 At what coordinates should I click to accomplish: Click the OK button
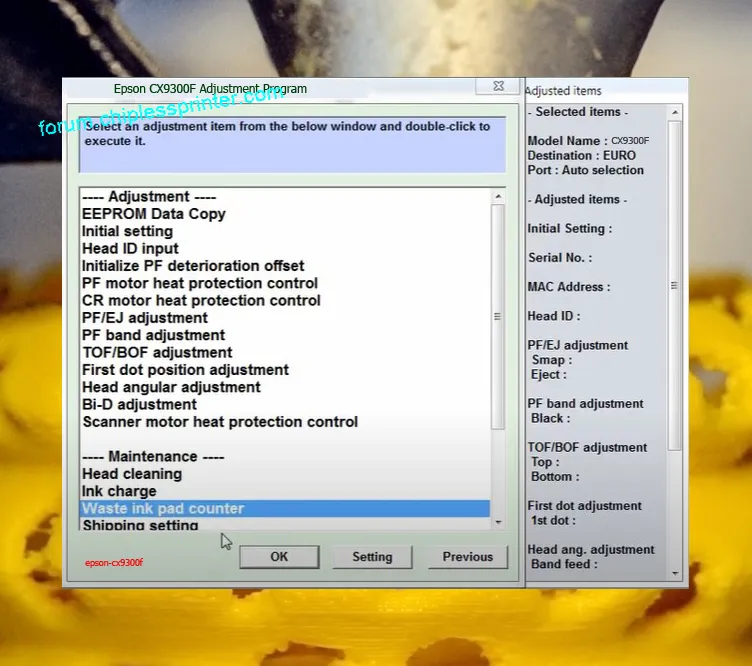tap(279, 557)
